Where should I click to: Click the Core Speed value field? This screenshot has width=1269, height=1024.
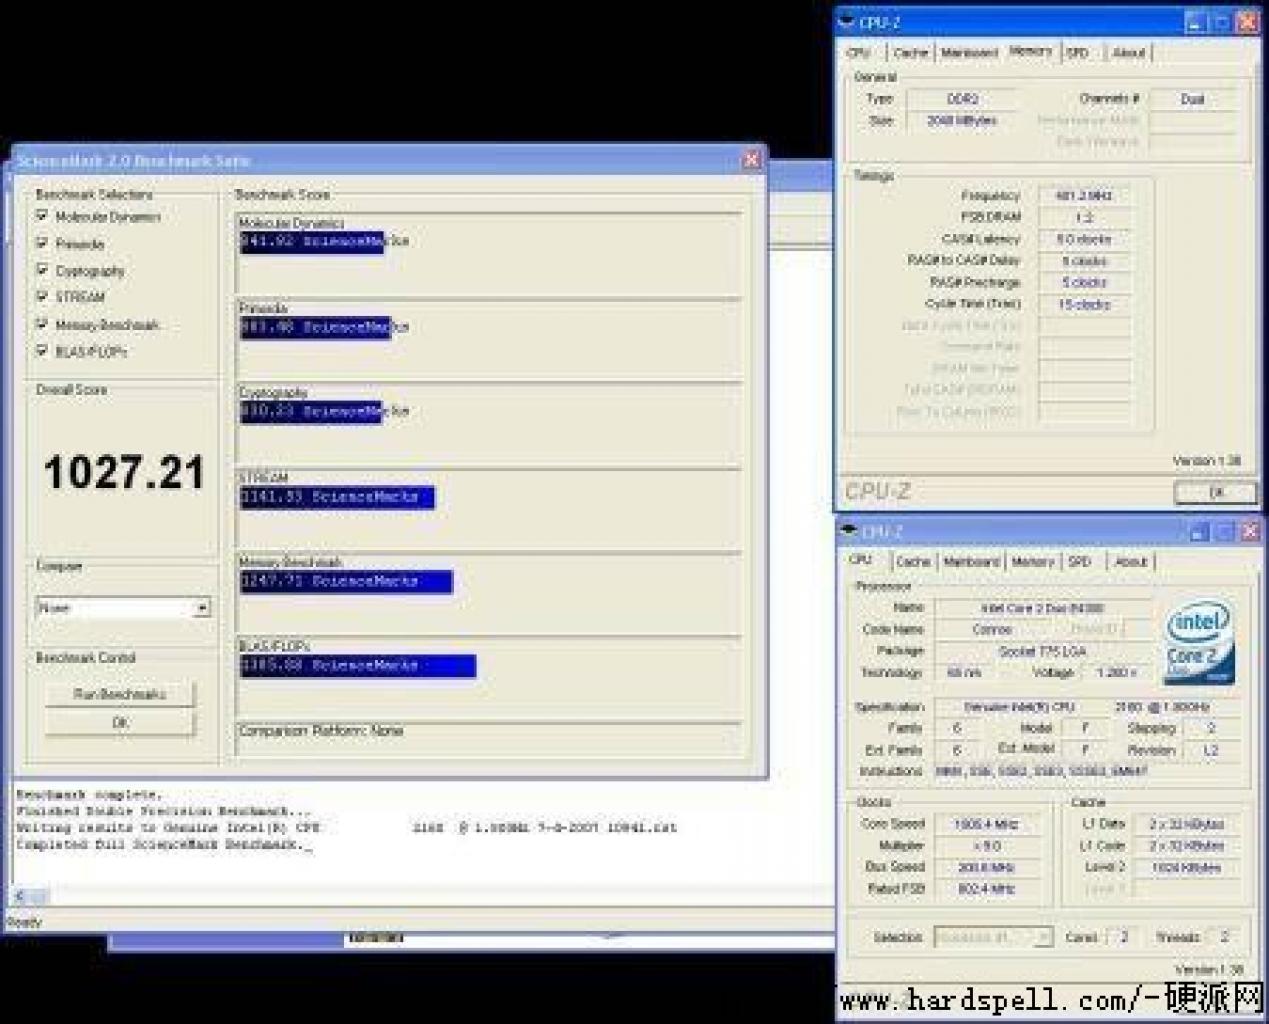pos(986,824)
